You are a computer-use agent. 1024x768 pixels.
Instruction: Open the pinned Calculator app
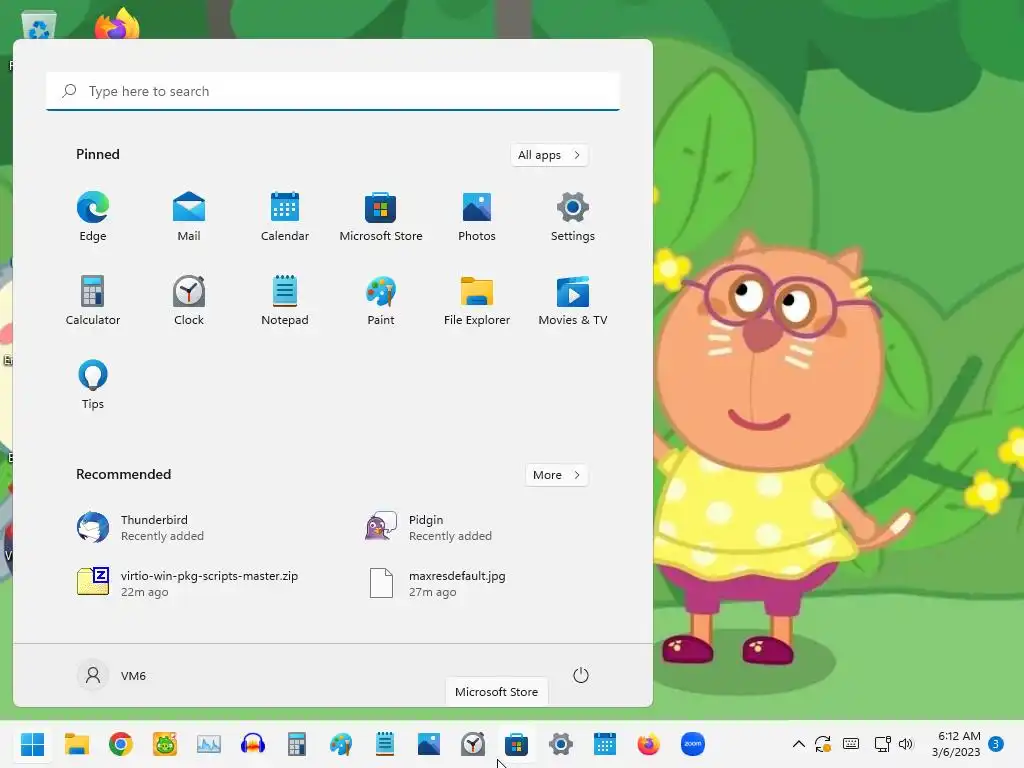click(93, 300)
